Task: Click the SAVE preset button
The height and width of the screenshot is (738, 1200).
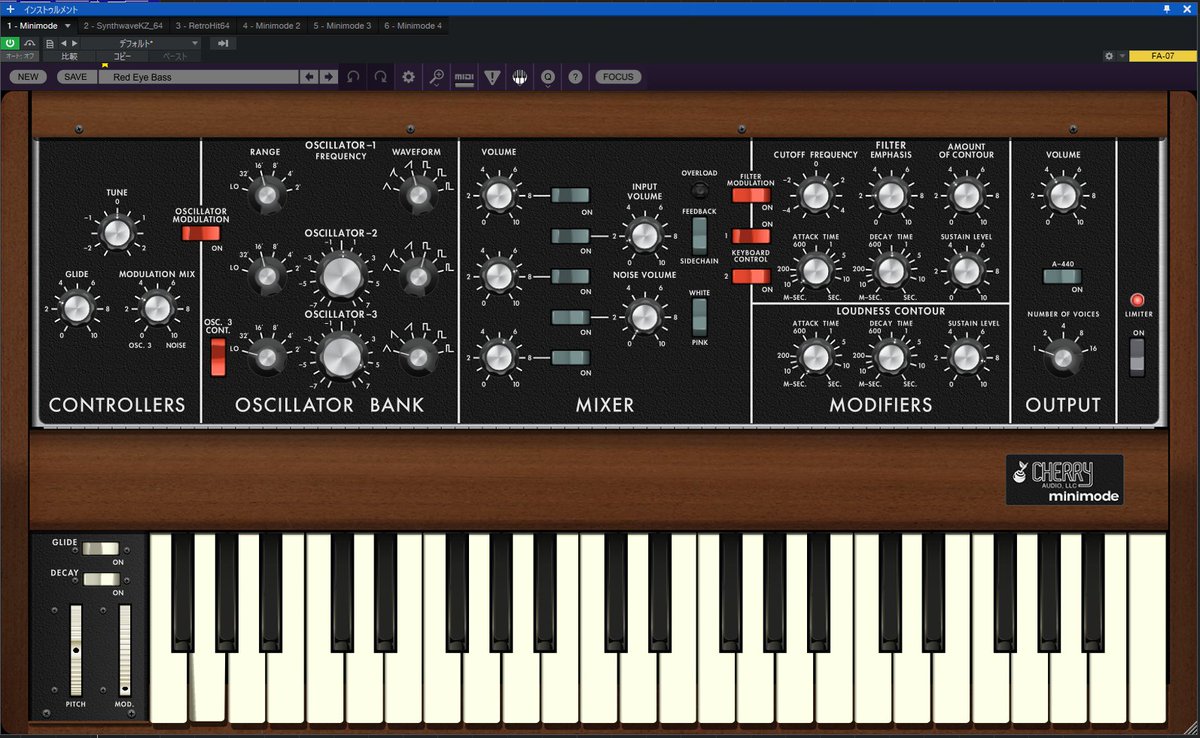Action: [x=75, y=76]
